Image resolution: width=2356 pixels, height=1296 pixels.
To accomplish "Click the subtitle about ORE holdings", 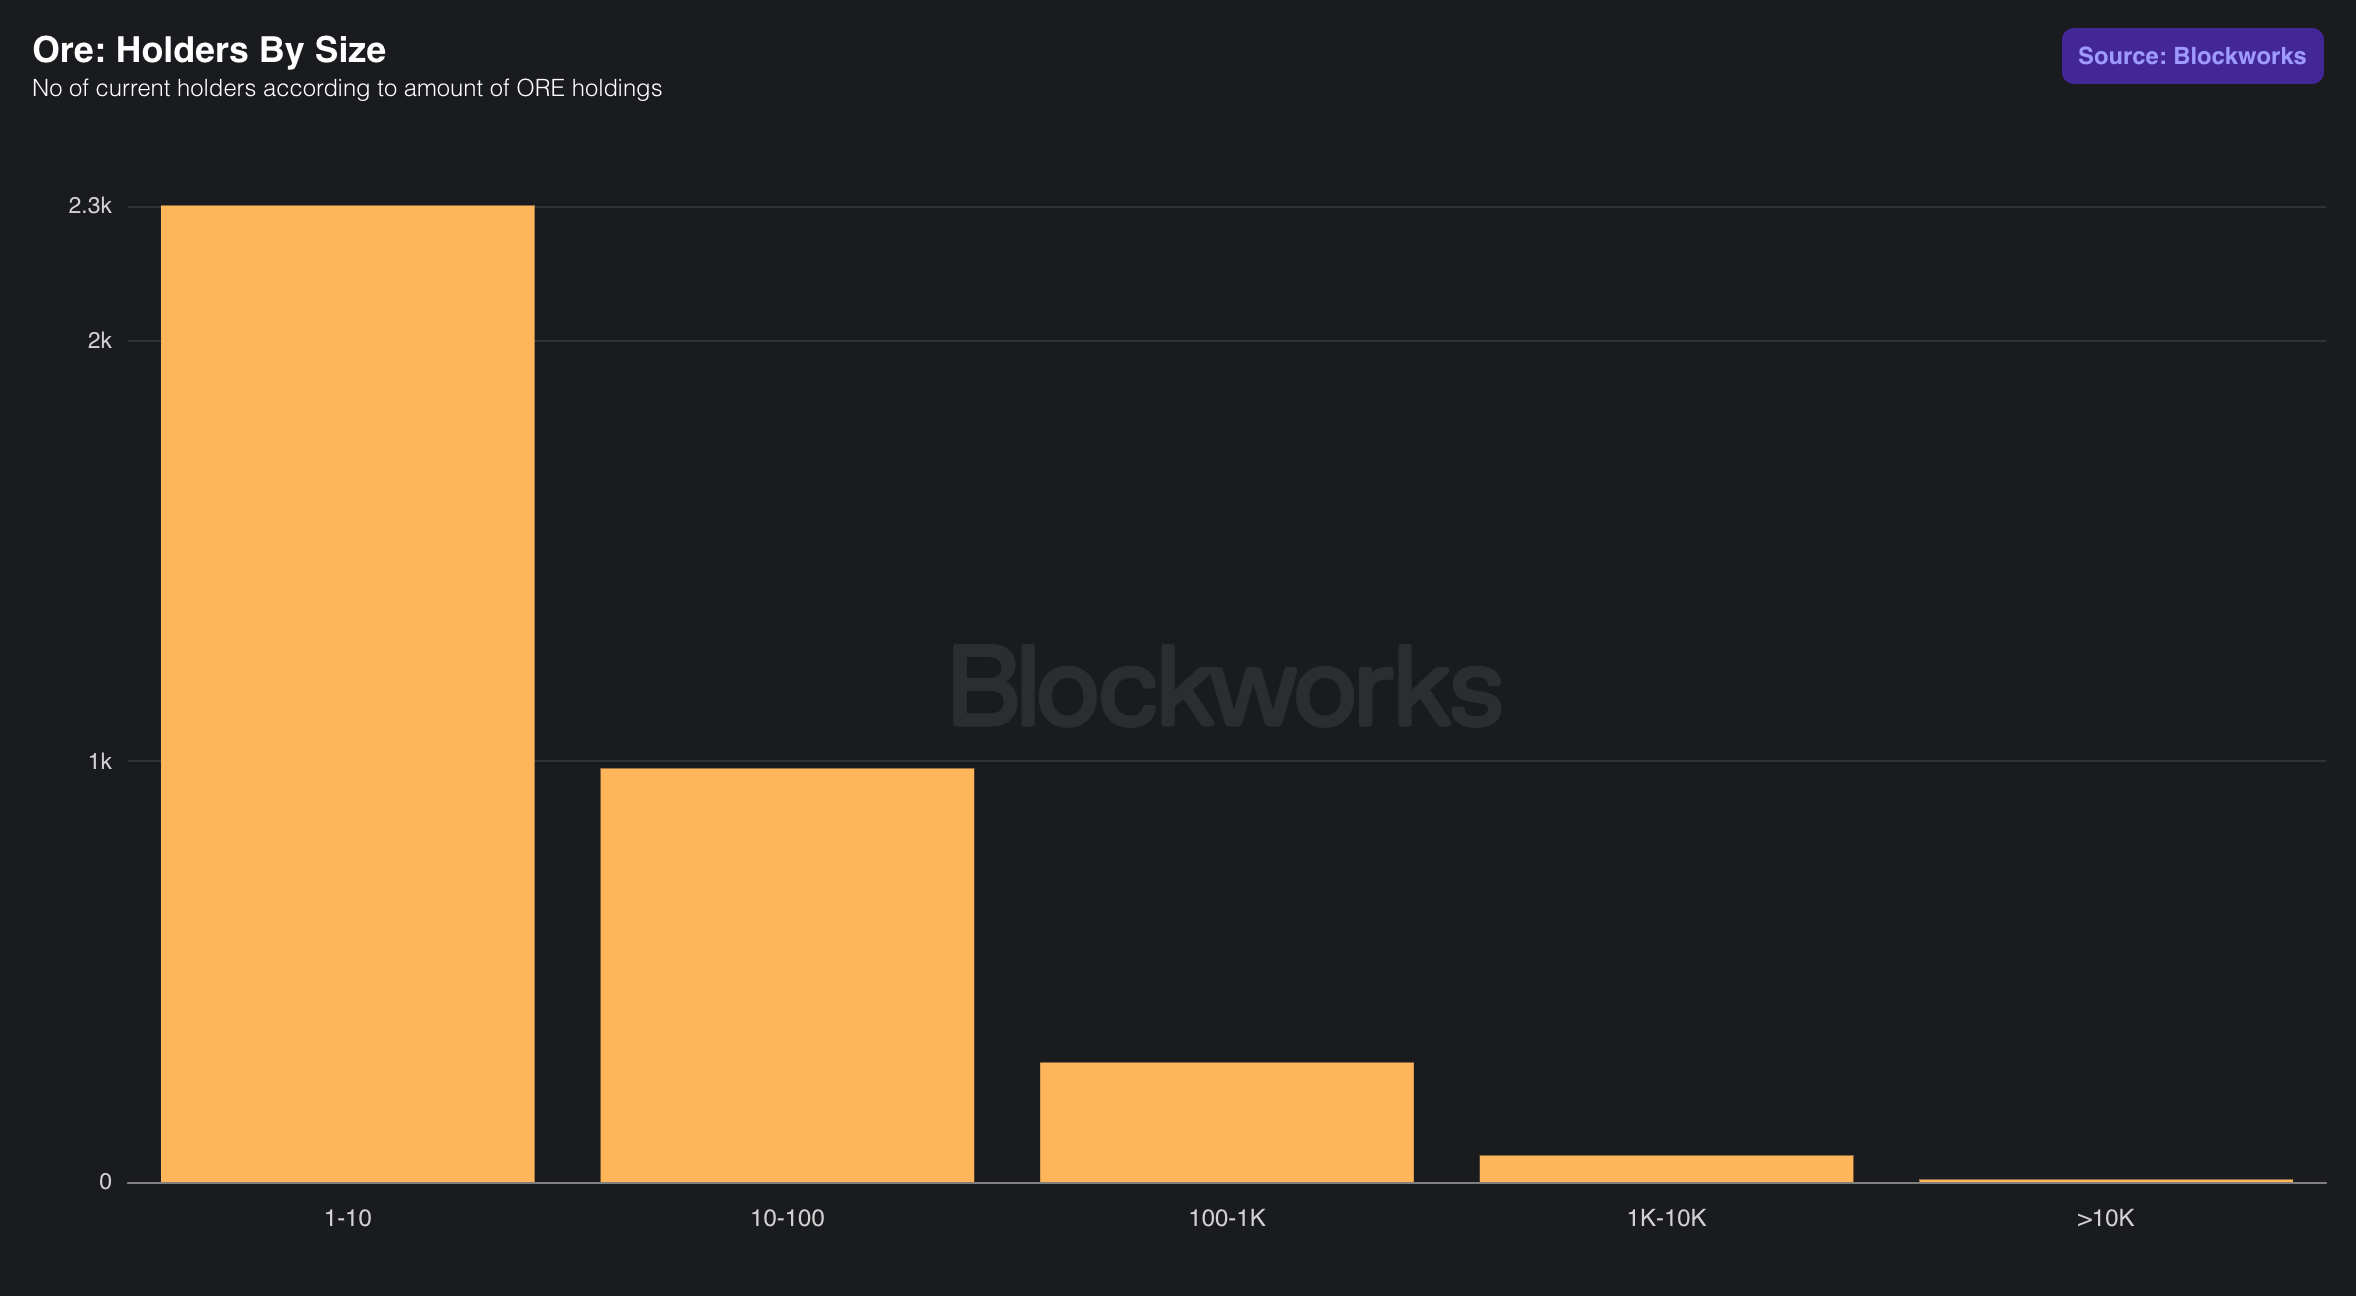I will (x=347, y=88).
